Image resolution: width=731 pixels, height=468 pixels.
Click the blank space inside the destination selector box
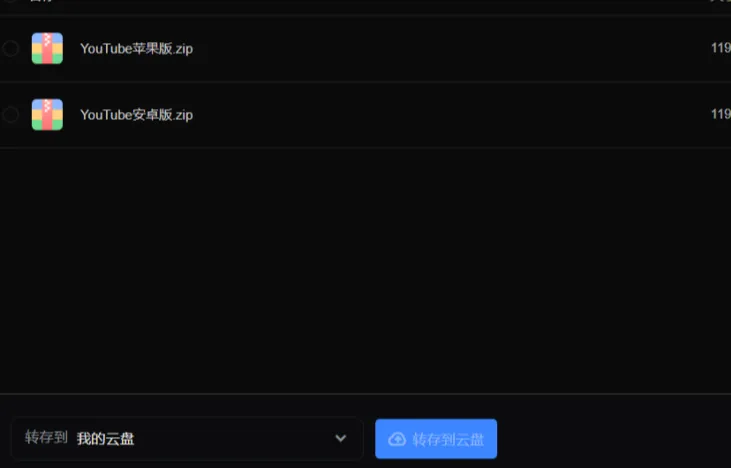pos(233,439)
